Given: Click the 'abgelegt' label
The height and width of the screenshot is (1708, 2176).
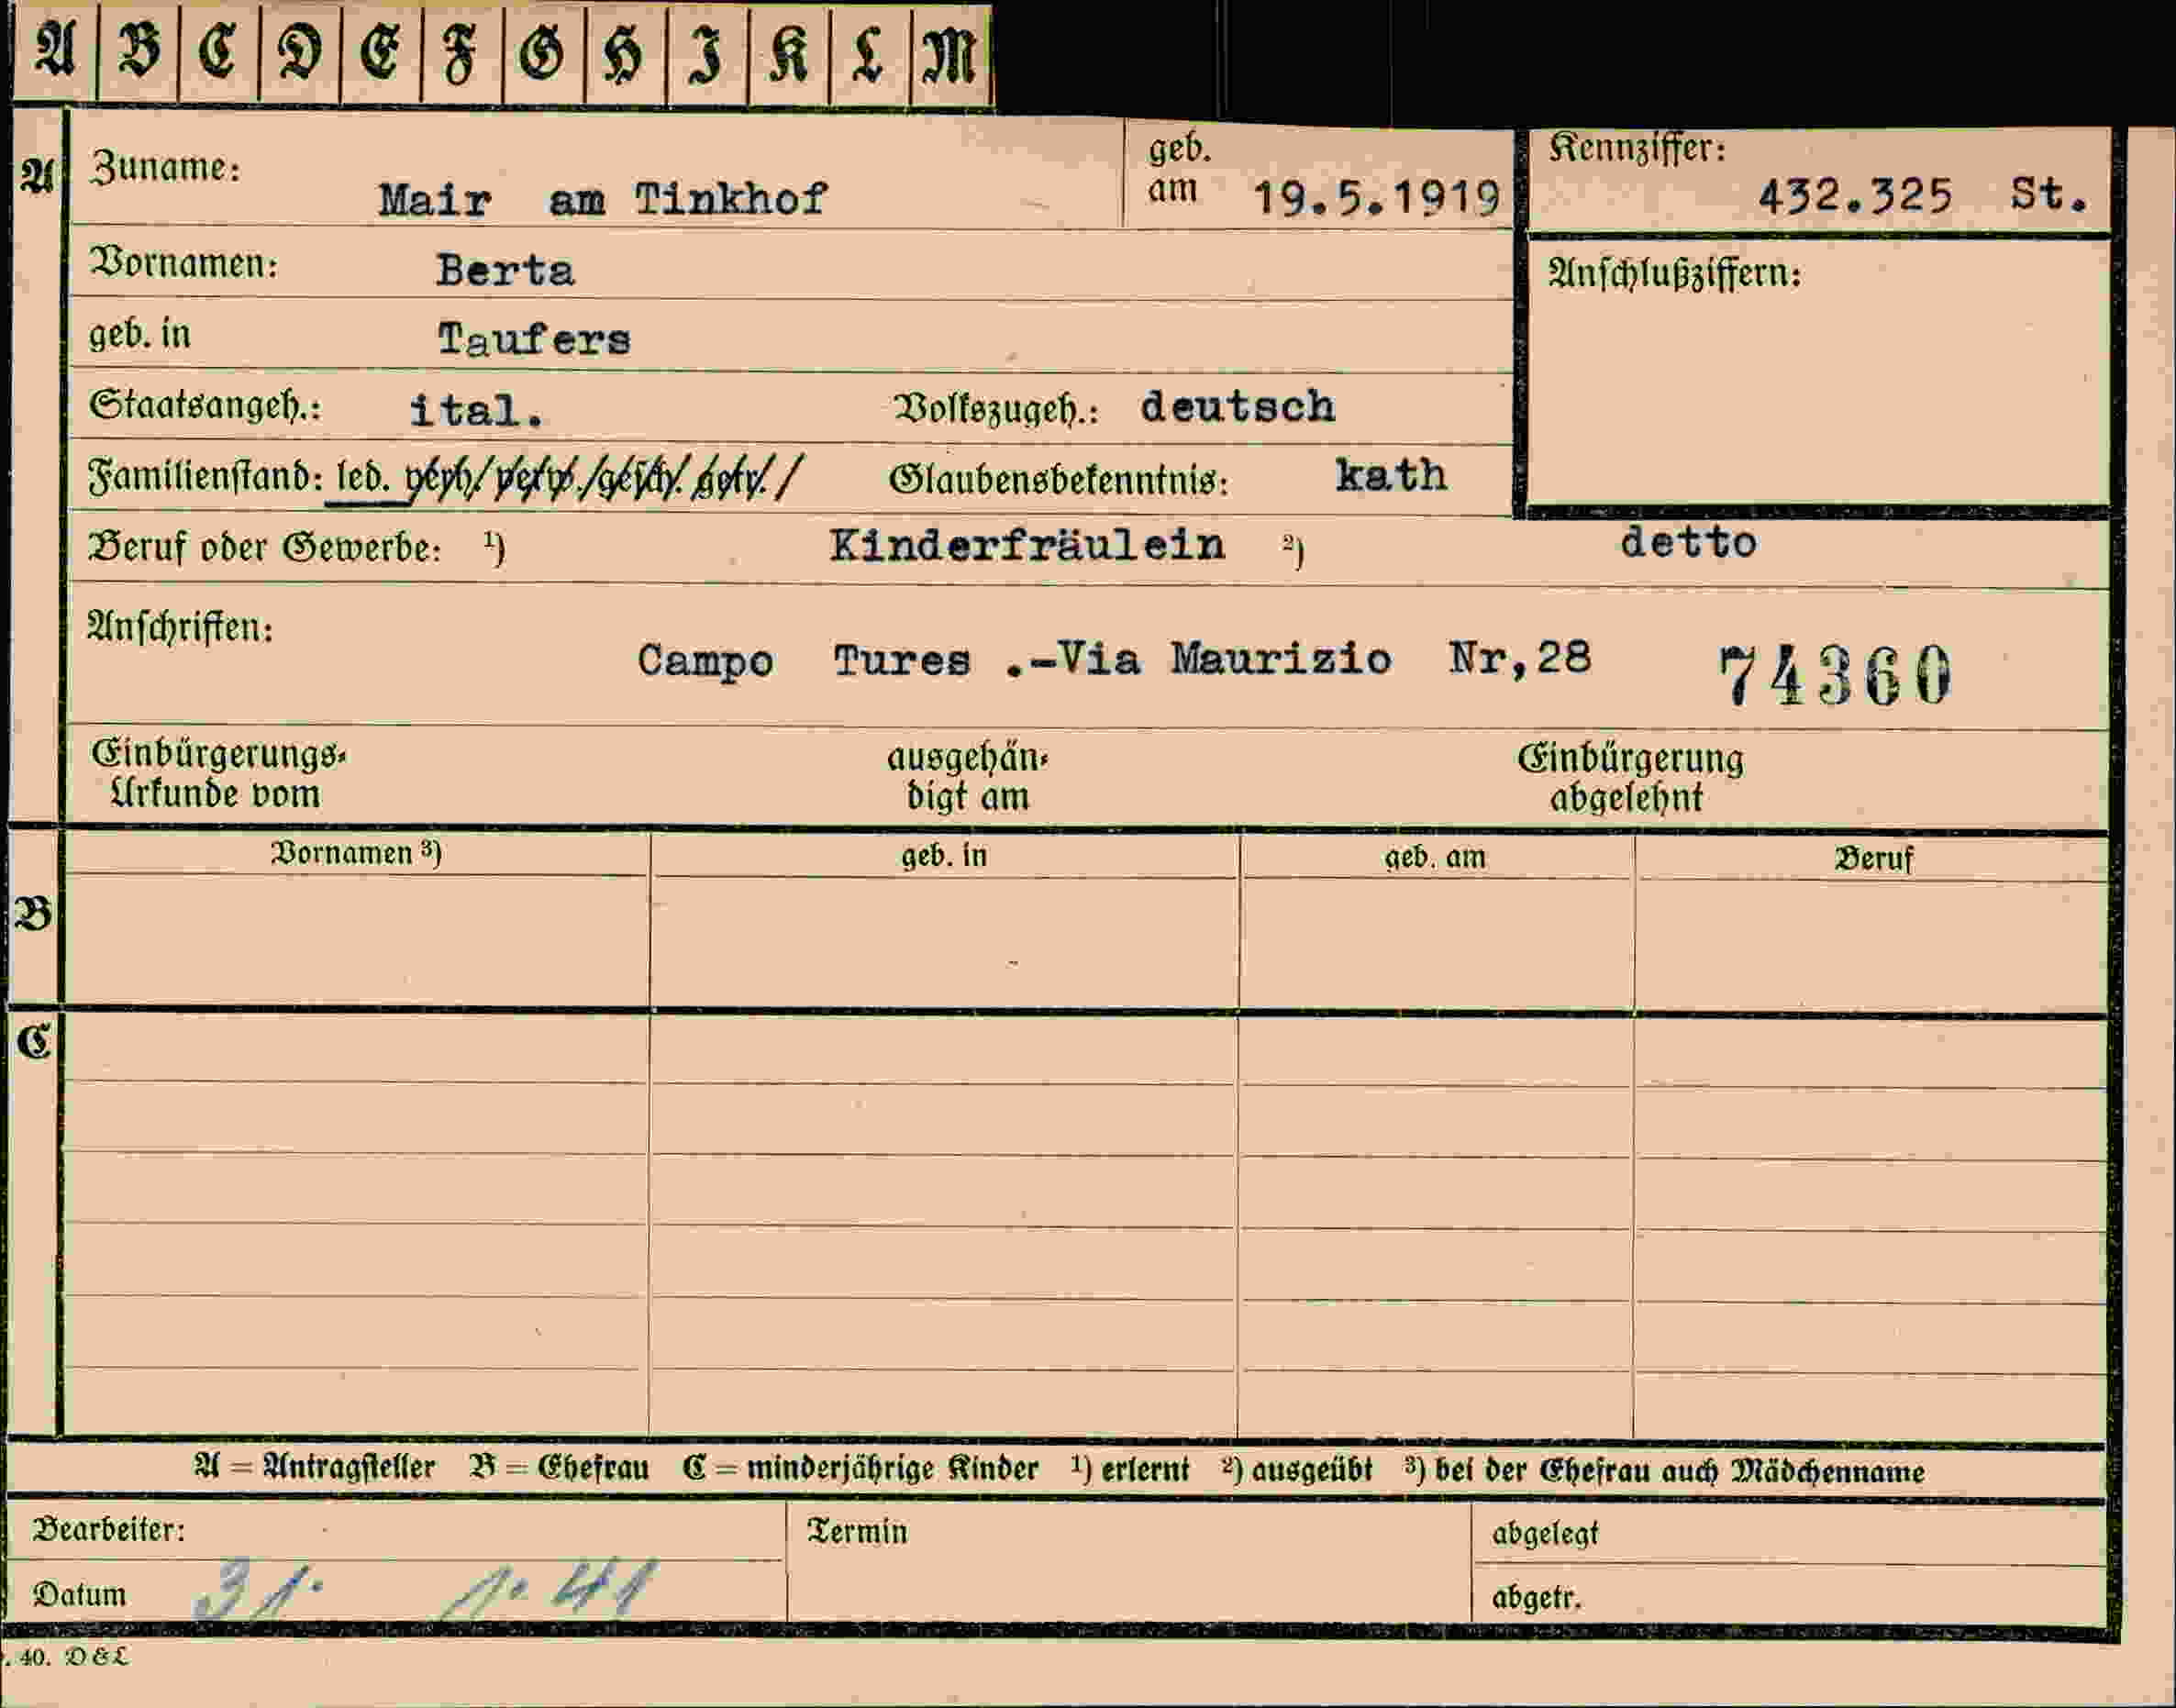Looking at the screenshot, I should click(1545, 1533).
